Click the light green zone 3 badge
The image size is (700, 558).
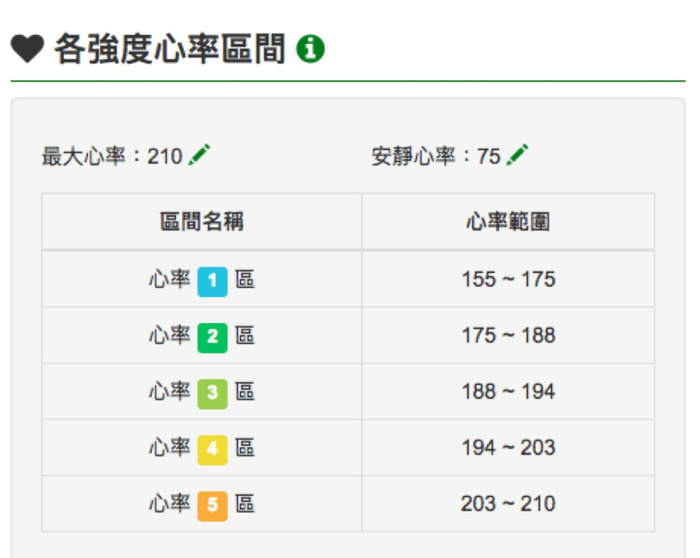point(212,392)
